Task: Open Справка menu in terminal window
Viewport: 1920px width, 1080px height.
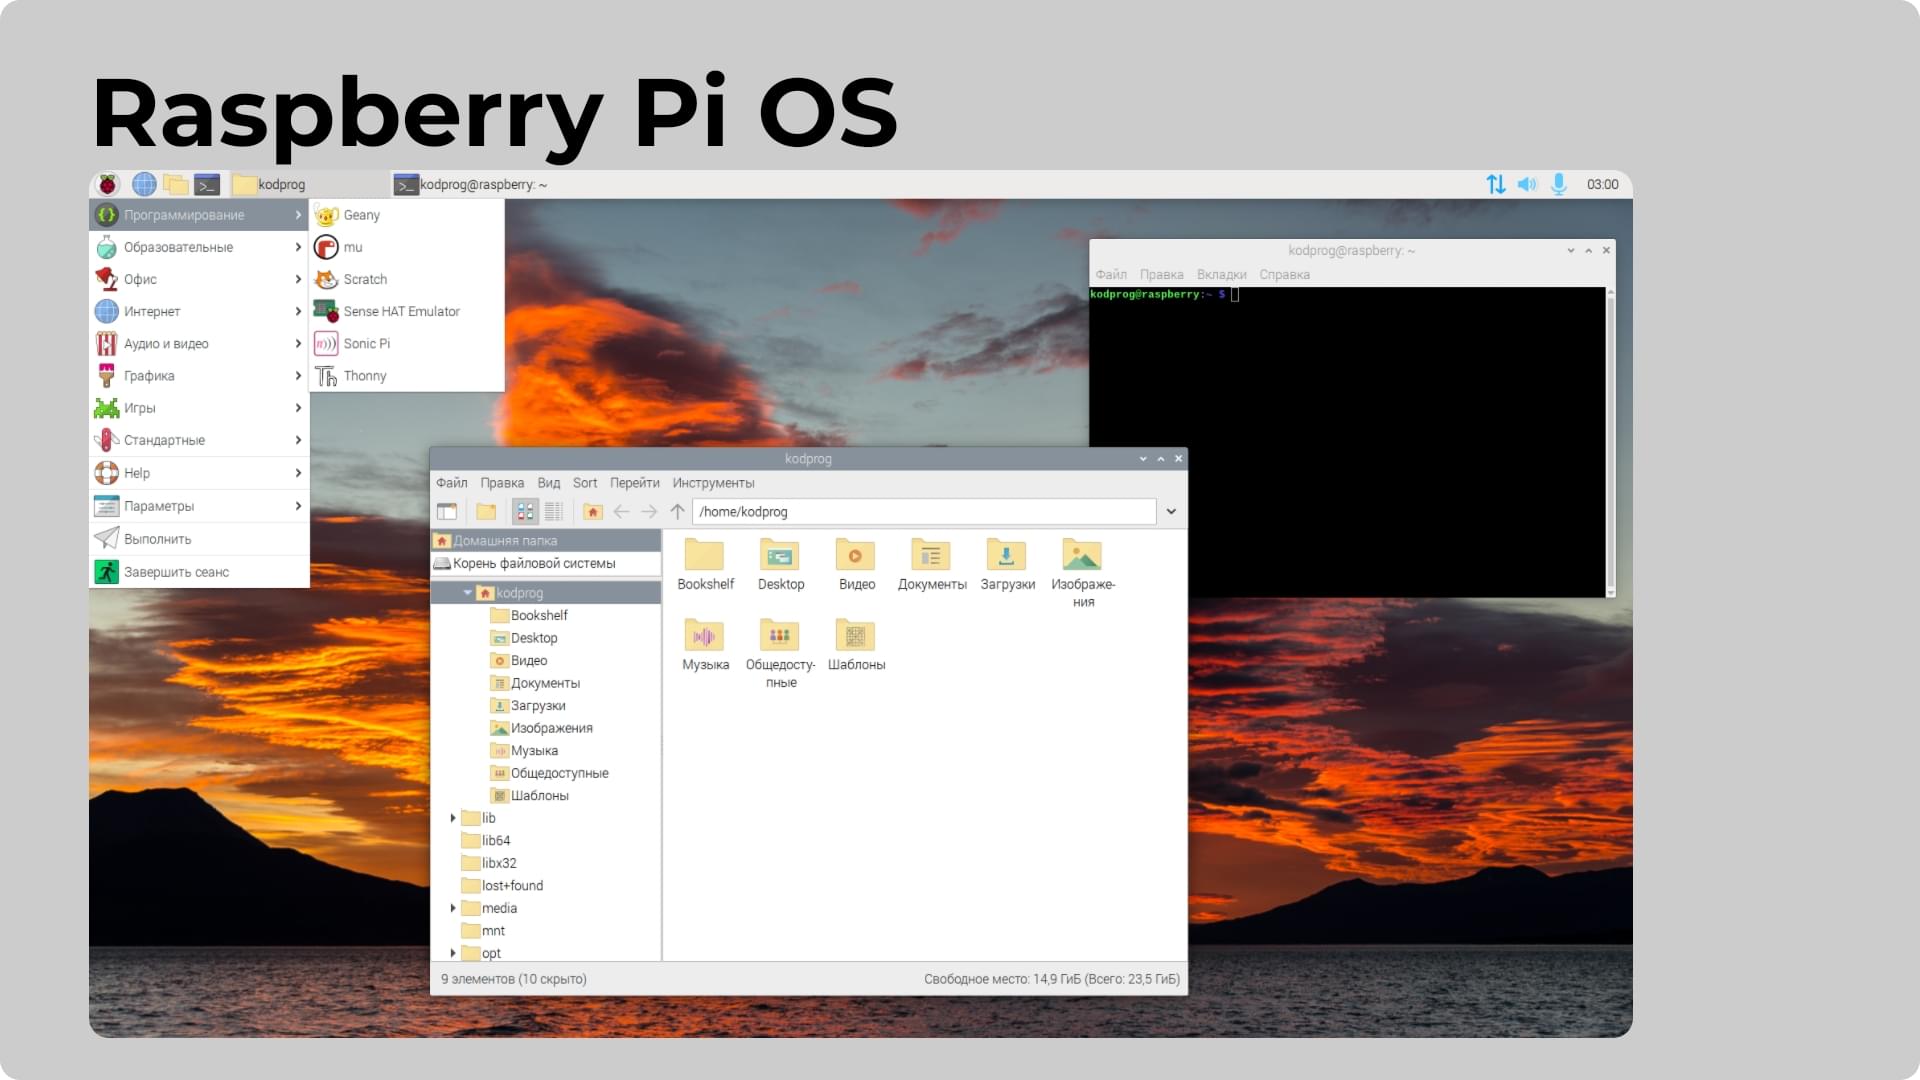Action: [x=1284, y=275]
